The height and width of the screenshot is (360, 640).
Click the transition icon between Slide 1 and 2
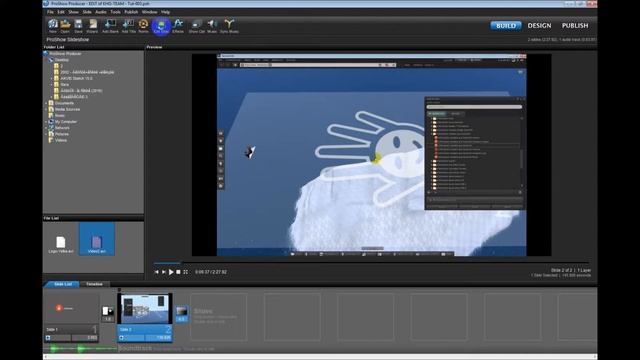pos(108,313)
